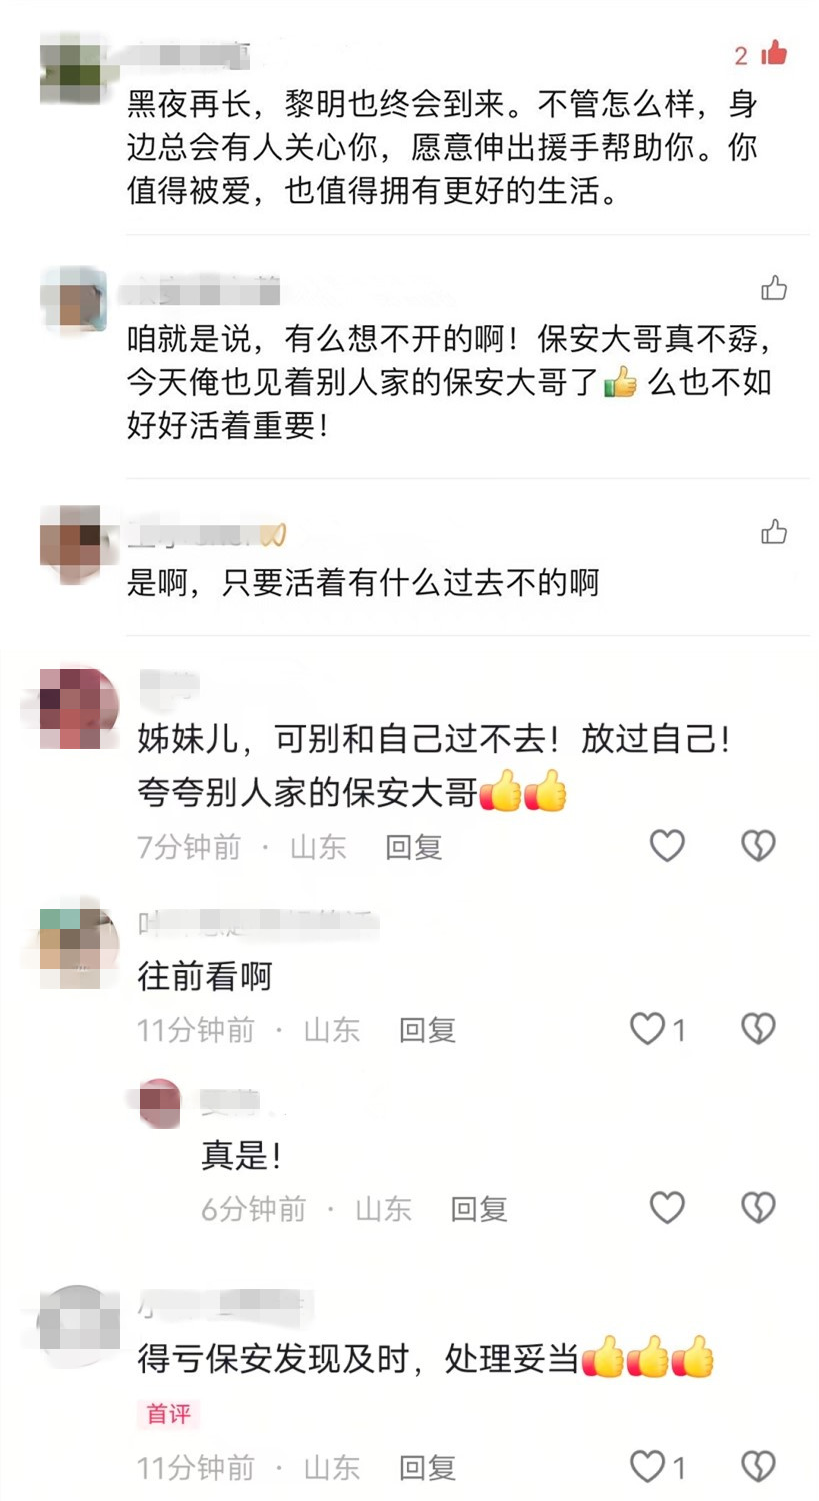The image size is (819, 1501).
Task: Tap broken heart on 得亏保安发现及时 comment
Action: tap(758, 1467)
